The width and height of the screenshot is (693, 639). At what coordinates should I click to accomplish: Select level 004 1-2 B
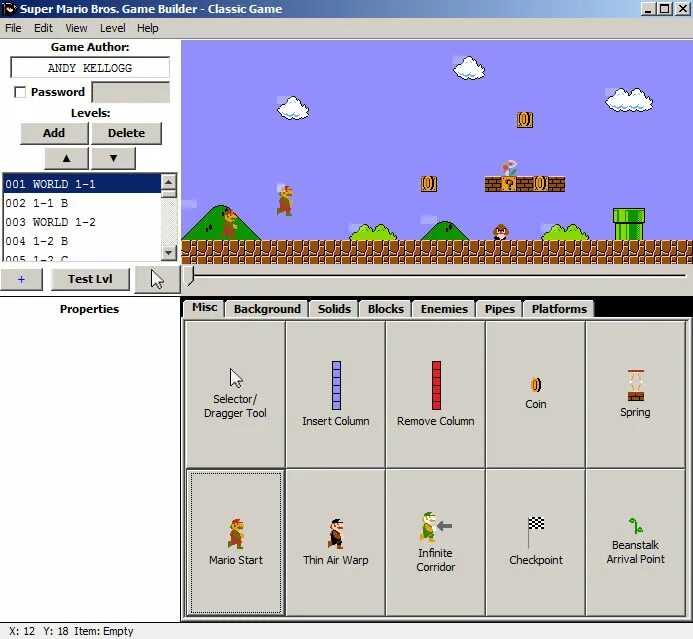(x=82, y=241)
